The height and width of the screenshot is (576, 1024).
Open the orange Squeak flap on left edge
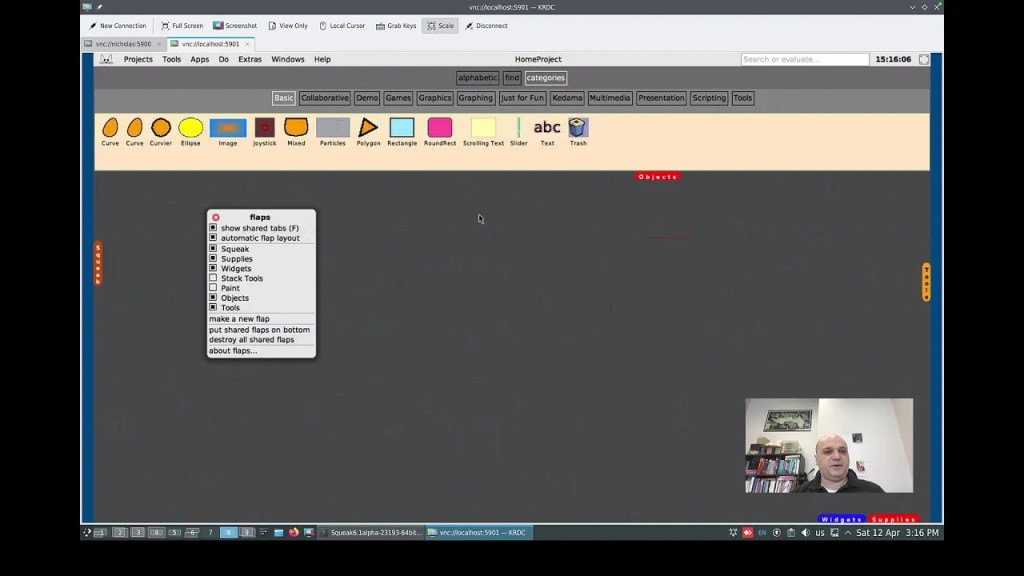[x=98, y=263]
